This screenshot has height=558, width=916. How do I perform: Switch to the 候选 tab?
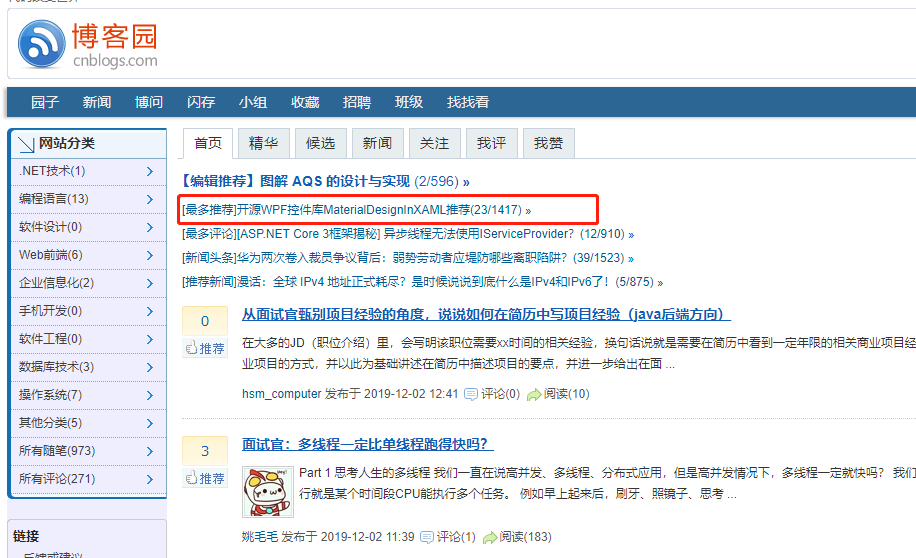point(321,143)
